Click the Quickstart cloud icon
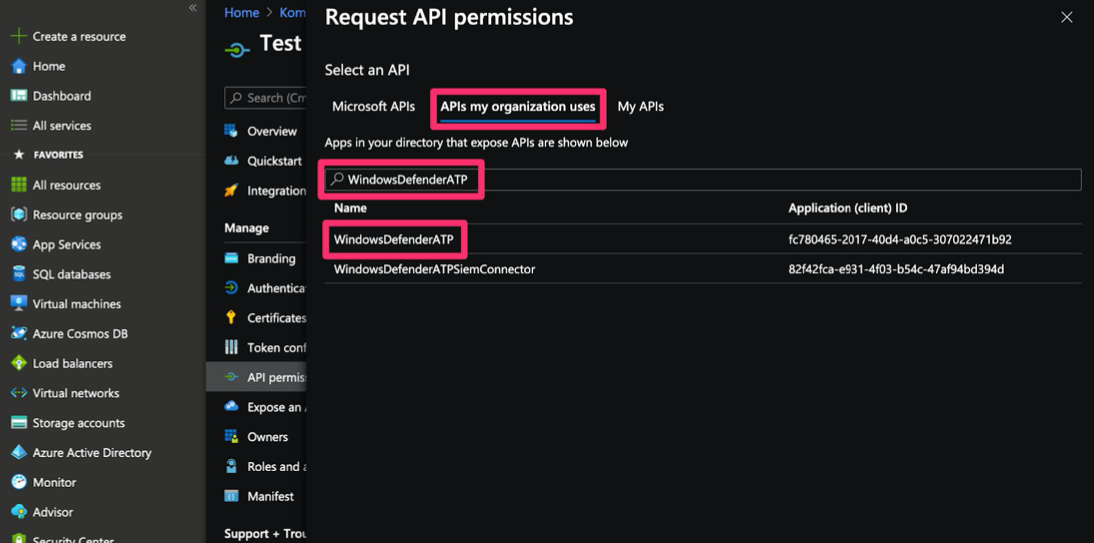Screen dimensions: 1094x543 tap(231, 161)
